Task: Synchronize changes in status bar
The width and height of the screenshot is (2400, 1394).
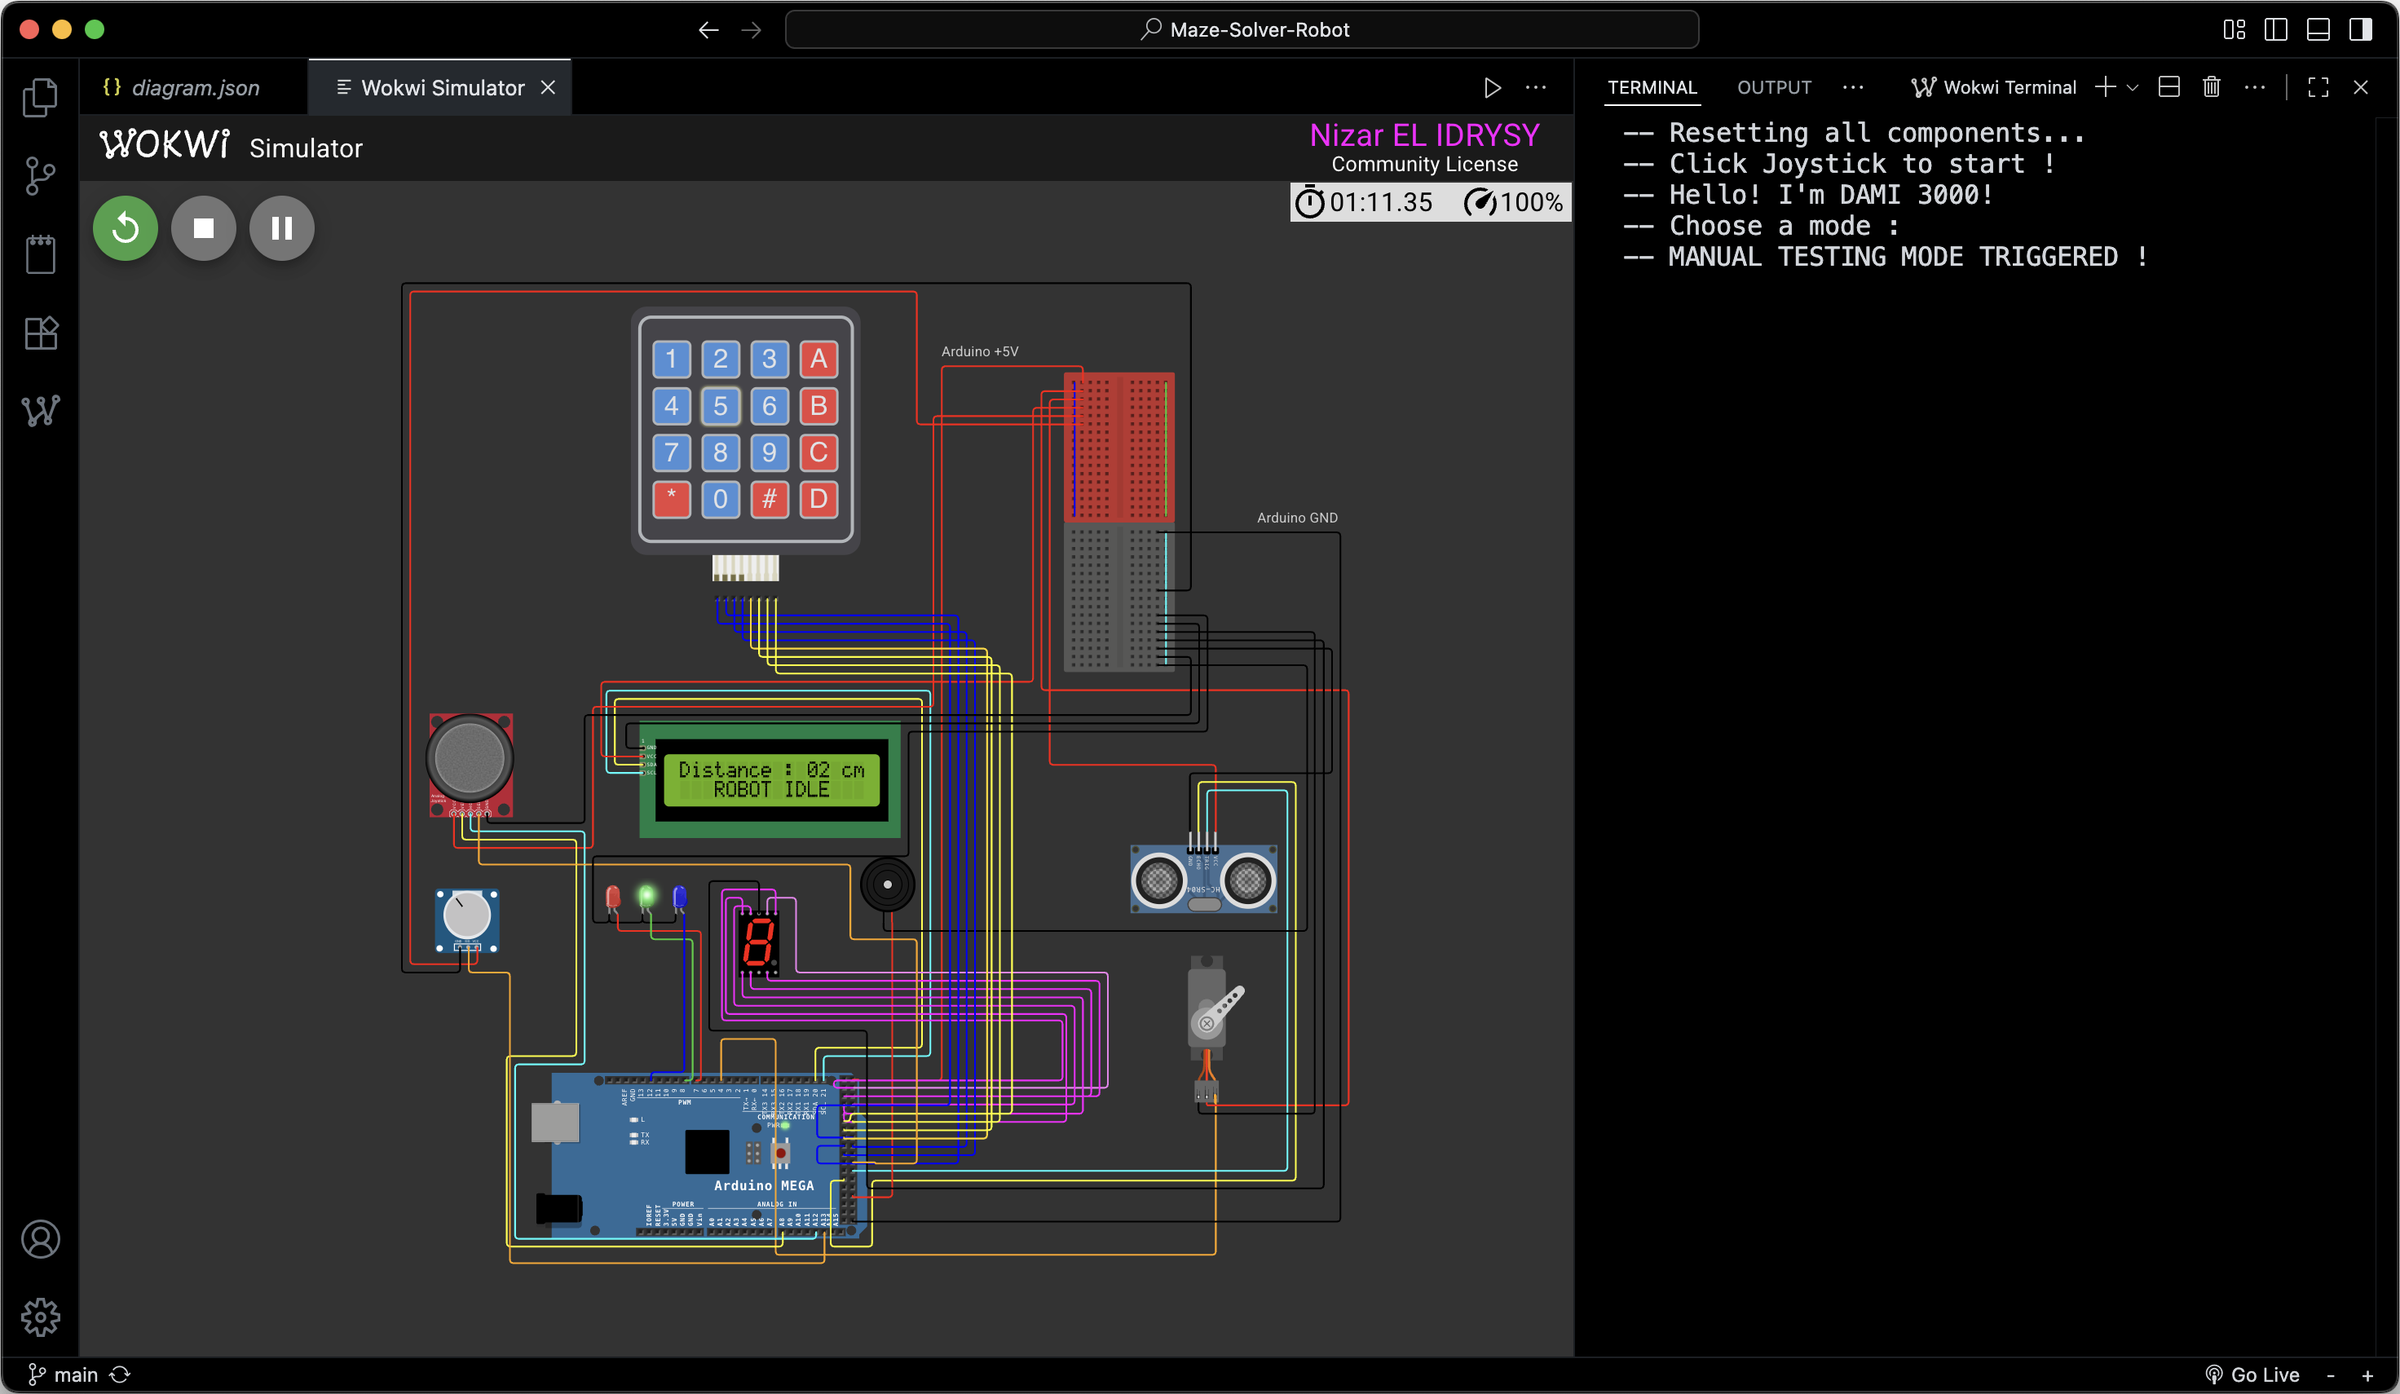Action: 120,1375
